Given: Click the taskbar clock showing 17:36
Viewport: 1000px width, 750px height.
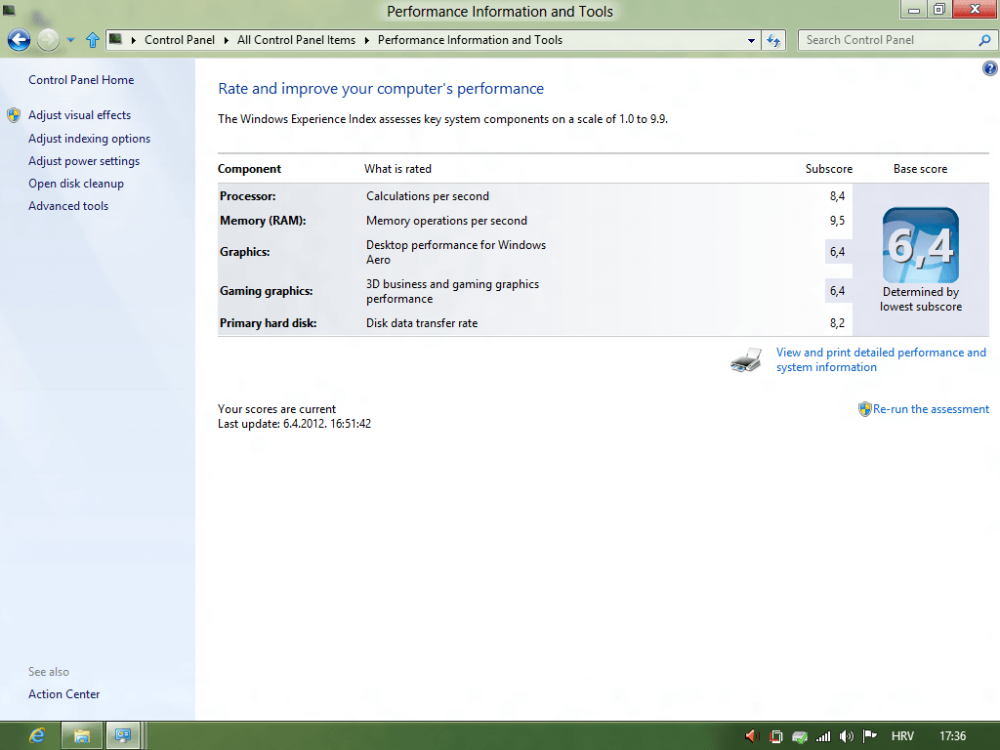Looking at the screenshot, I should [x=953, y=736].
